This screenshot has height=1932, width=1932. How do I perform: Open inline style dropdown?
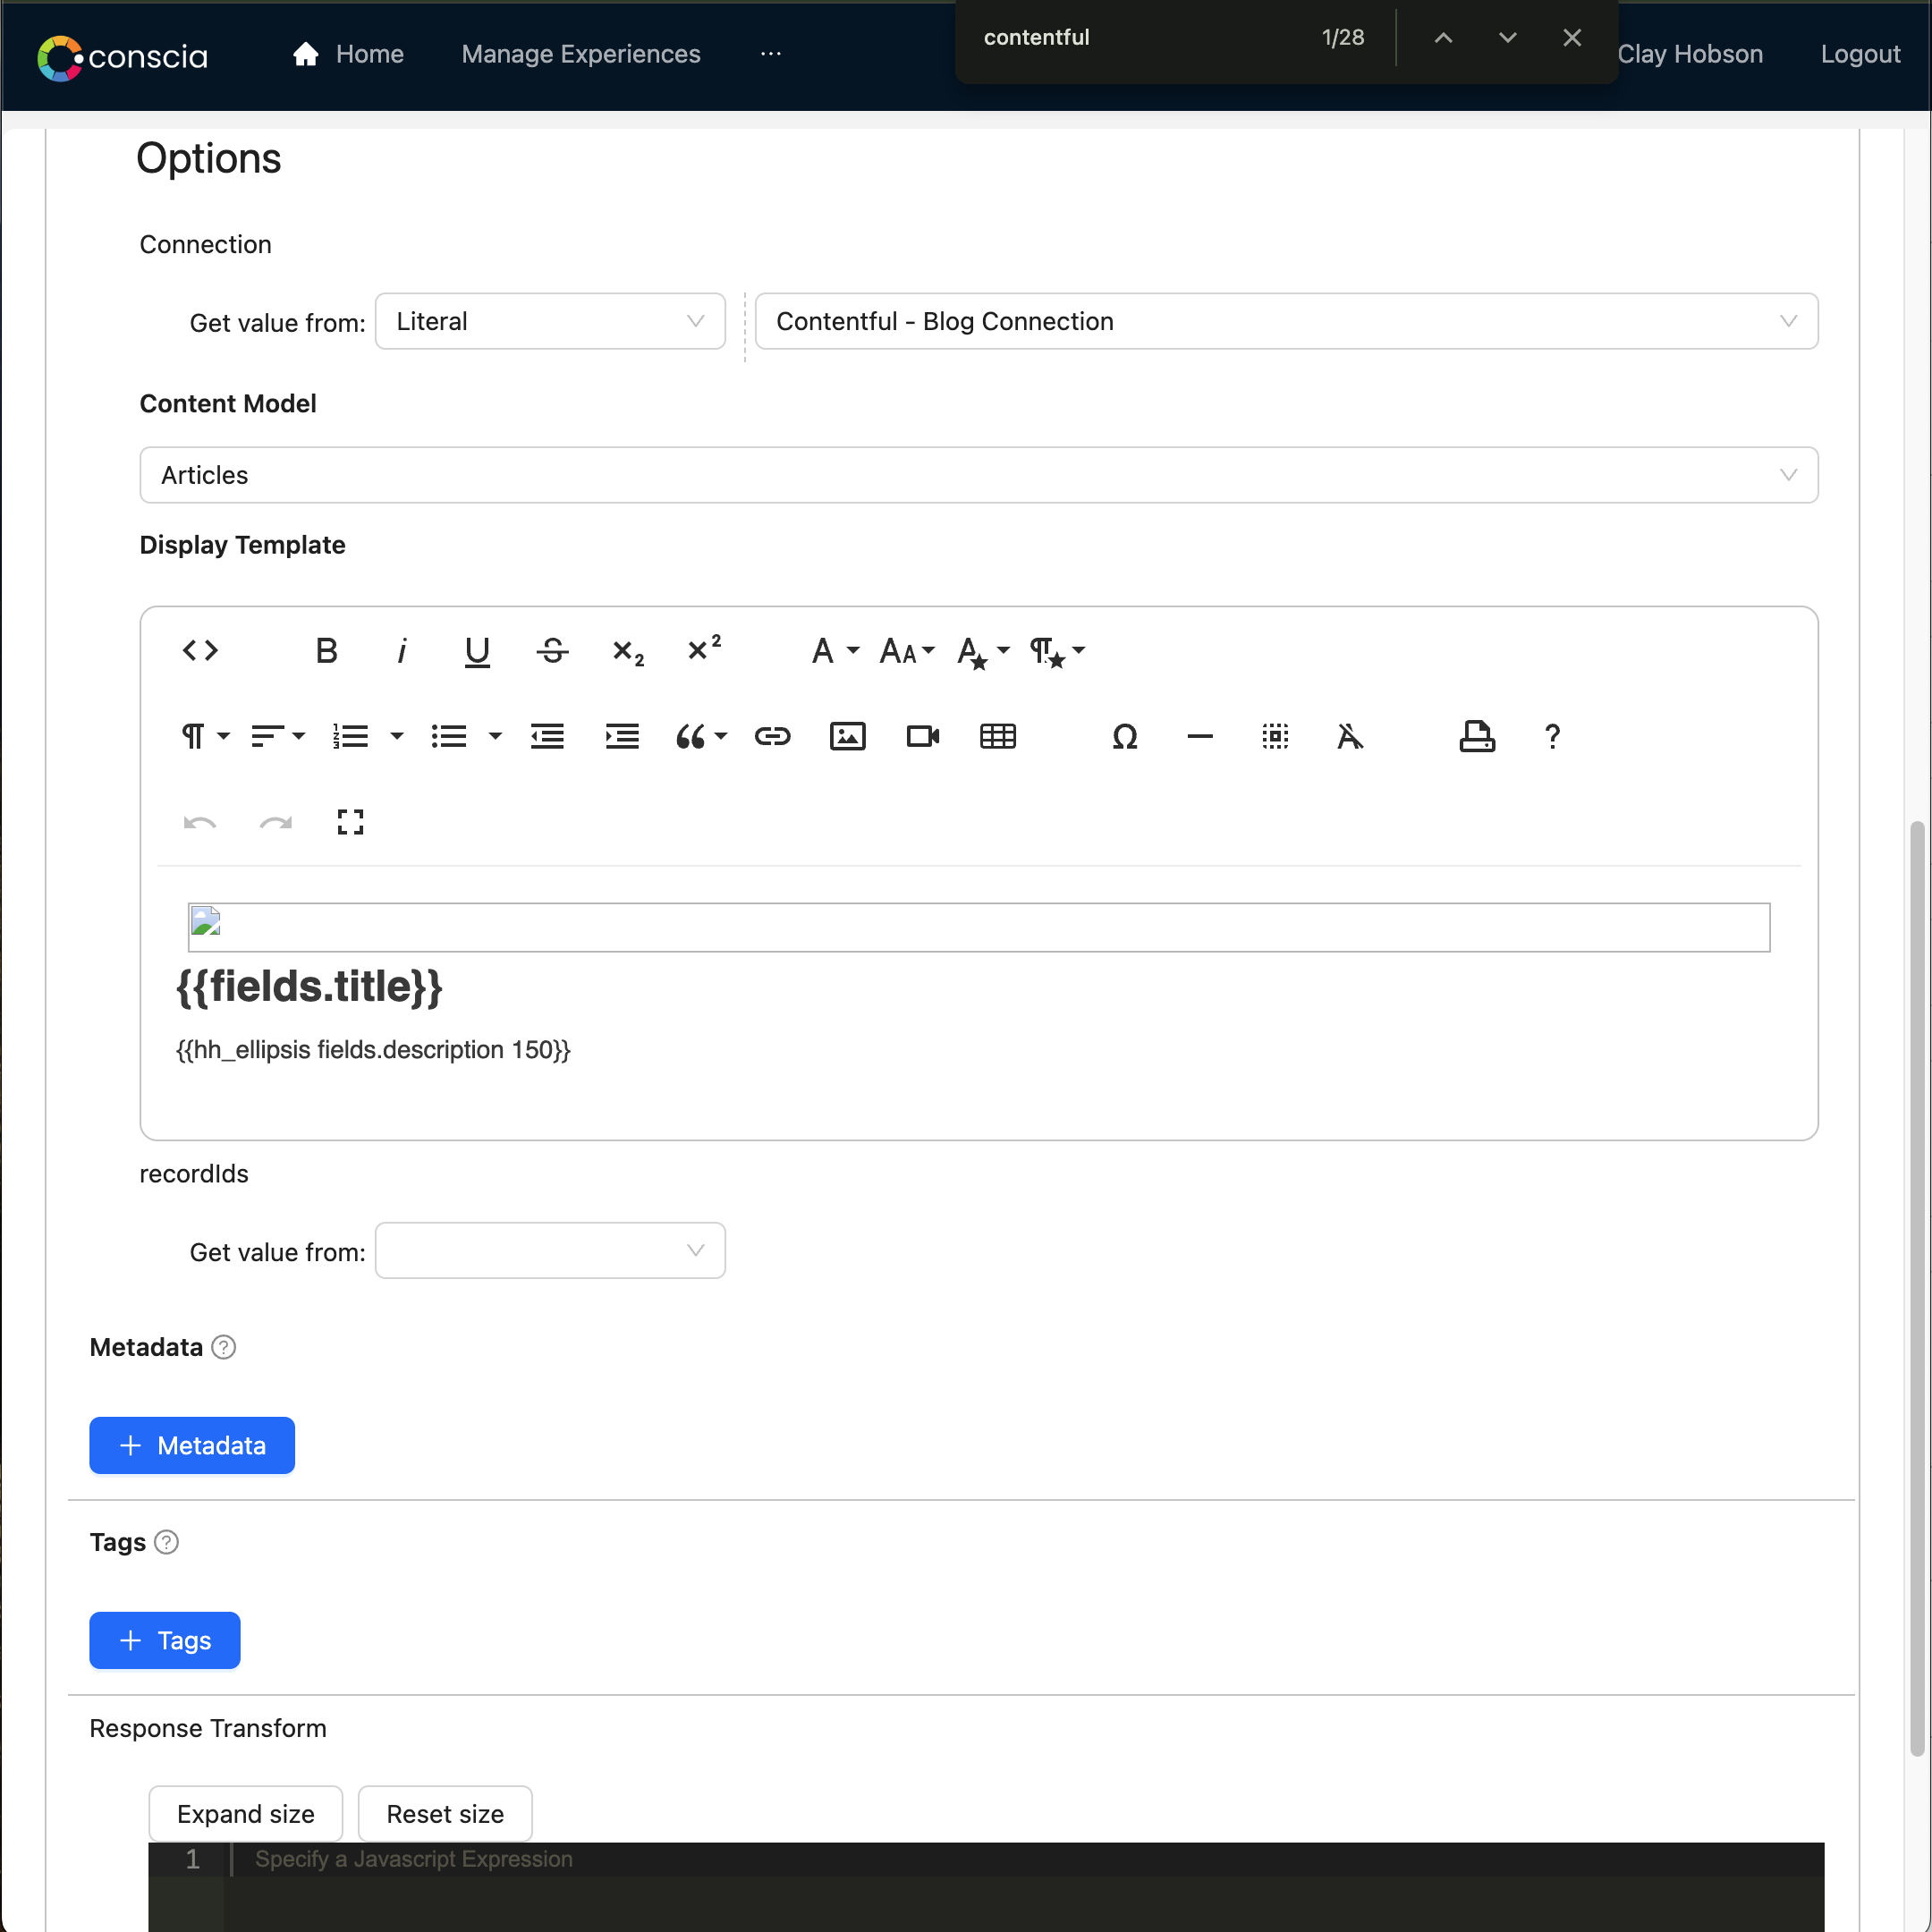click(x=983, y=651)
